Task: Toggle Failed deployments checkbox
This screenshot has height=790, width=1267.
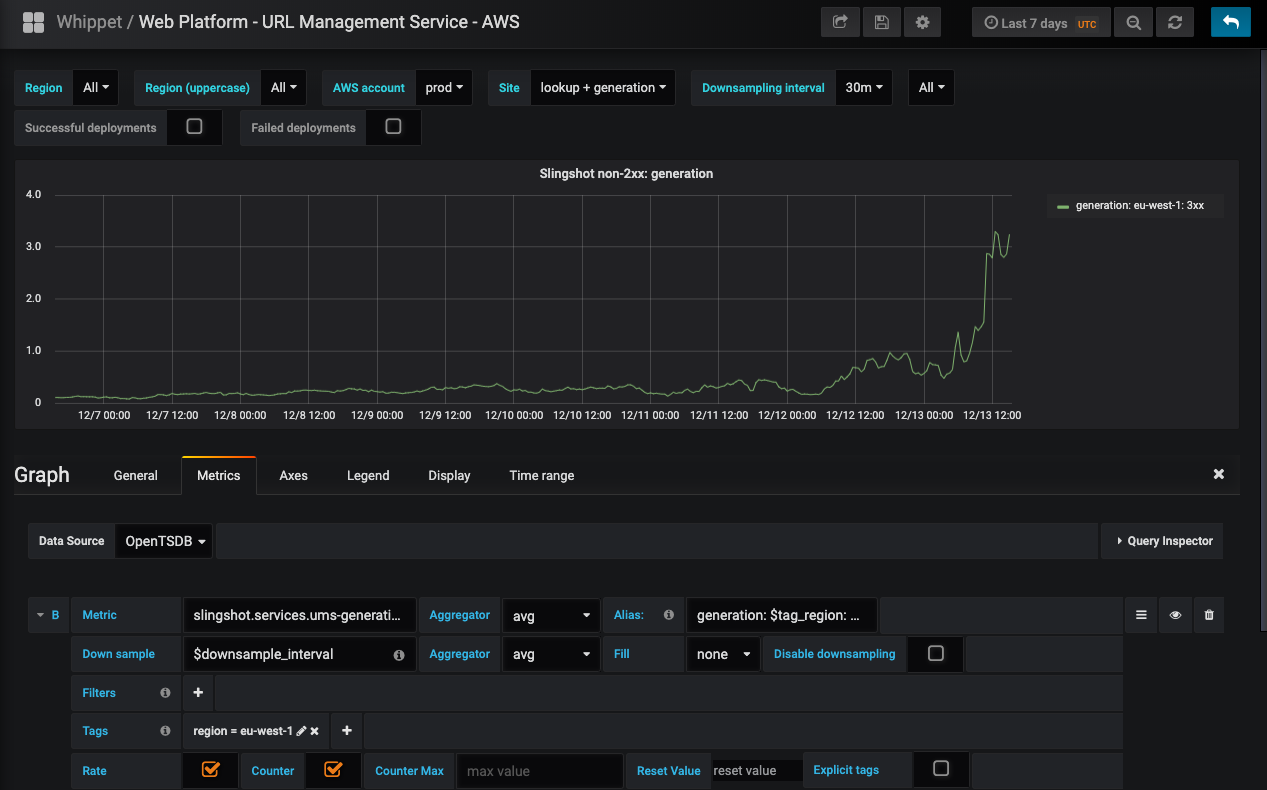Action: coord(394,127)
